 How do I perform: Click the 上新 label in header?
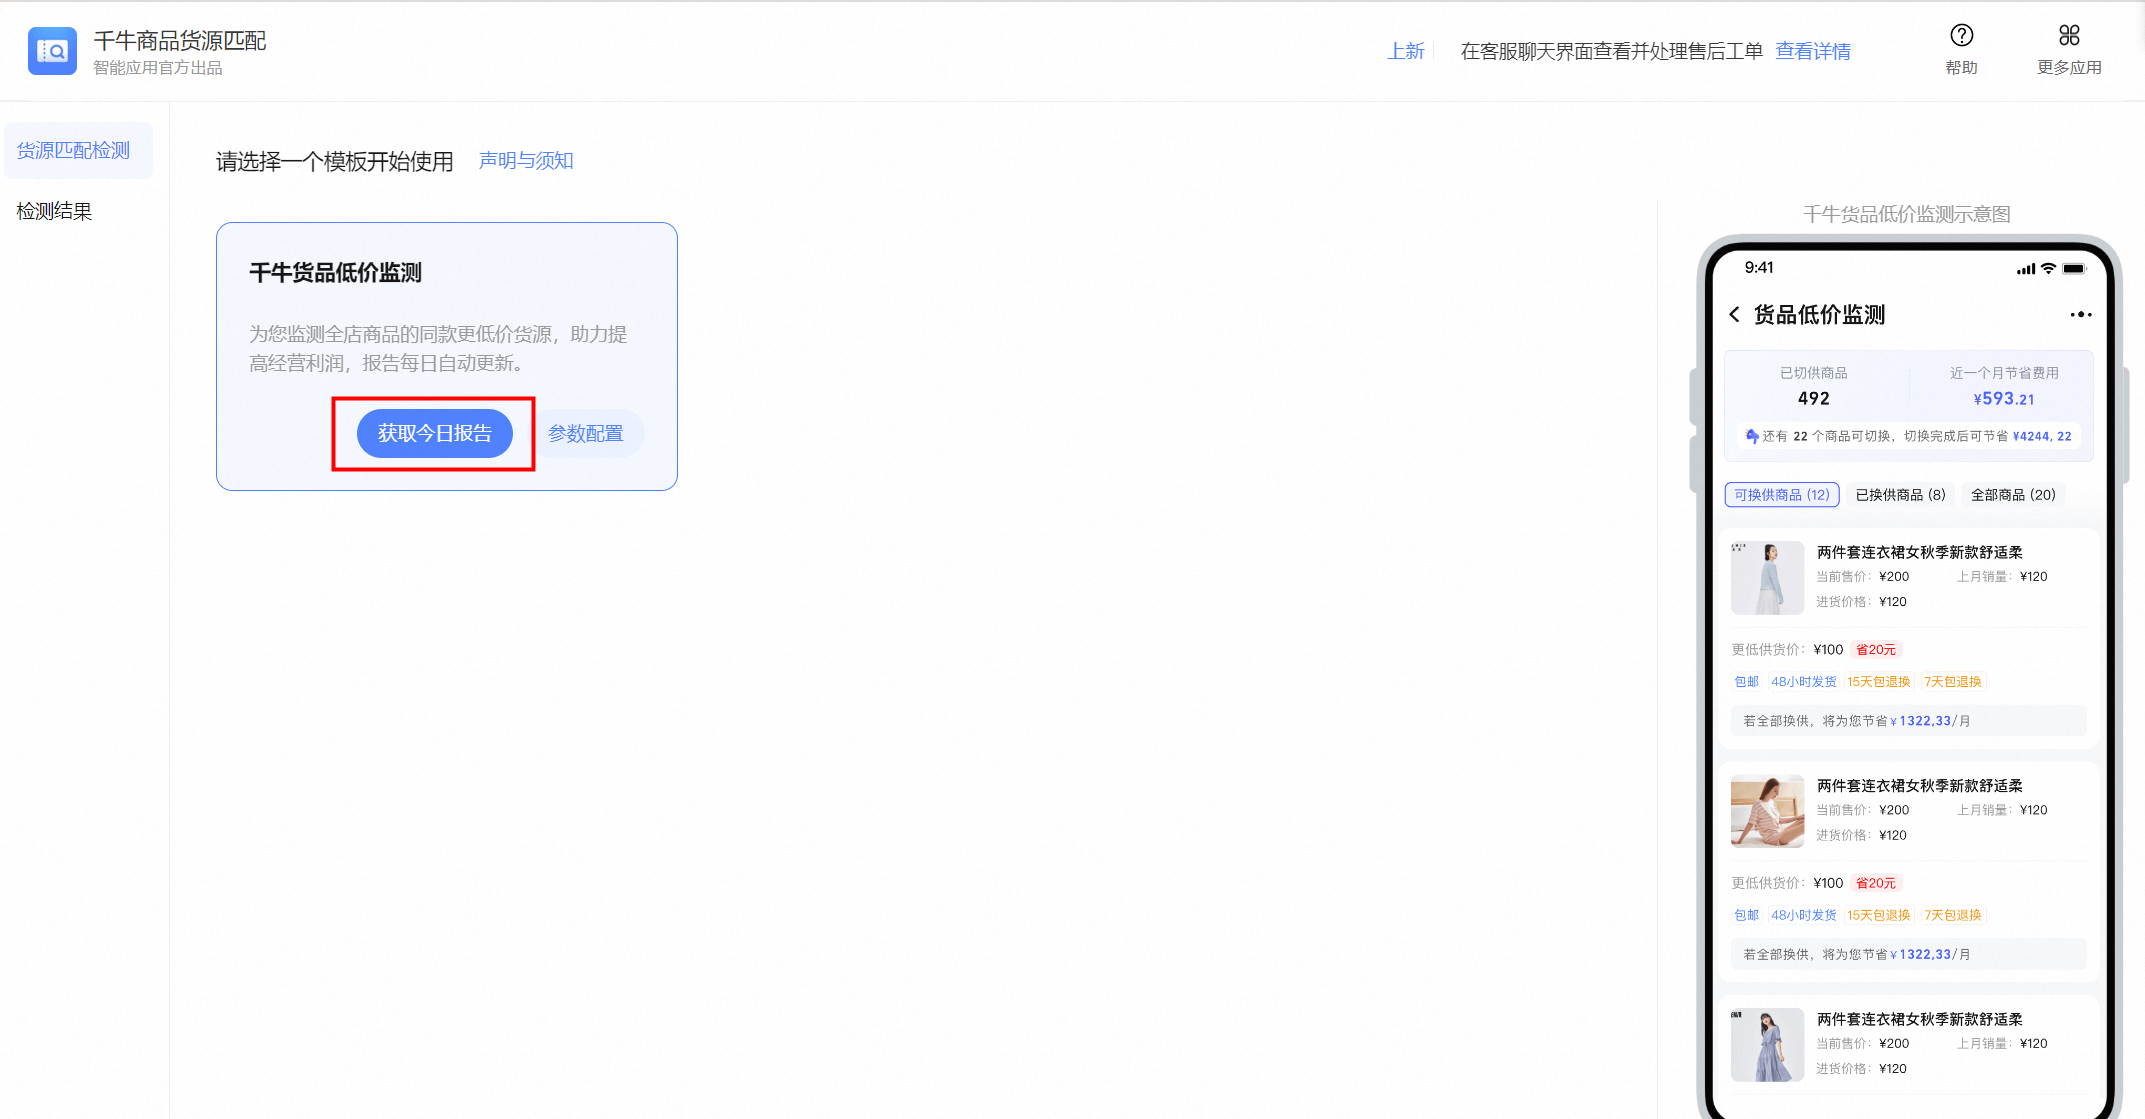click(1405, 51)
